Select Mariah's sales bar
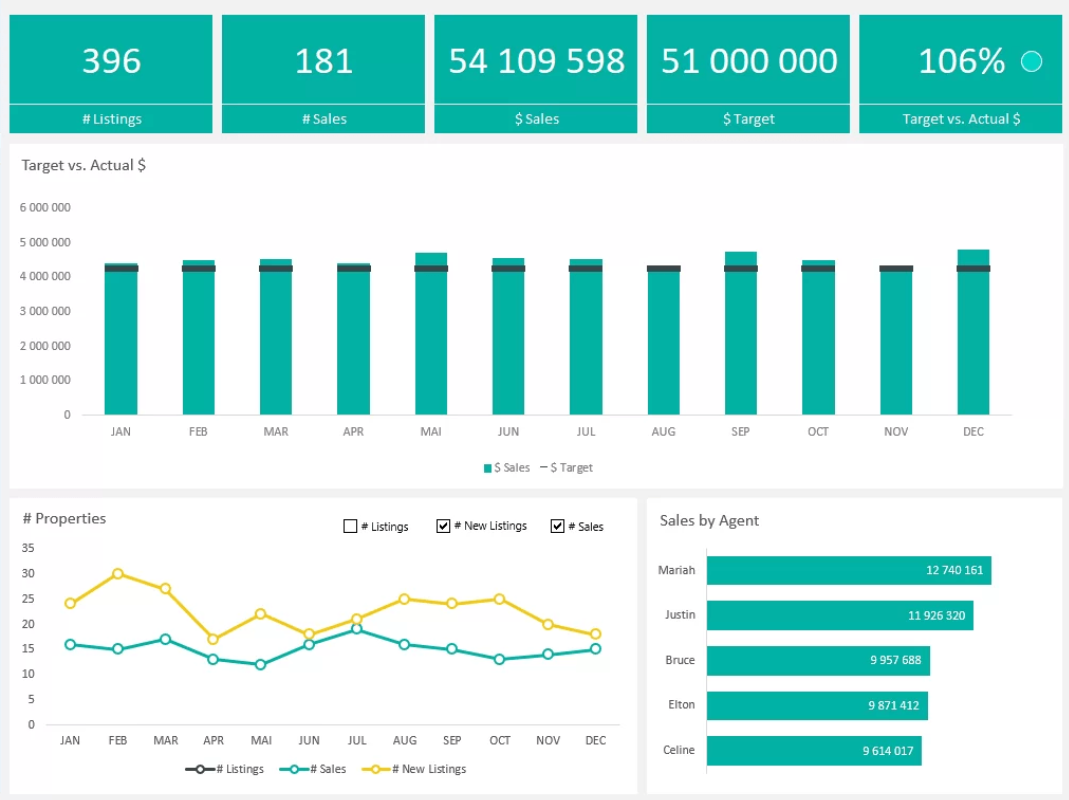 848,571
